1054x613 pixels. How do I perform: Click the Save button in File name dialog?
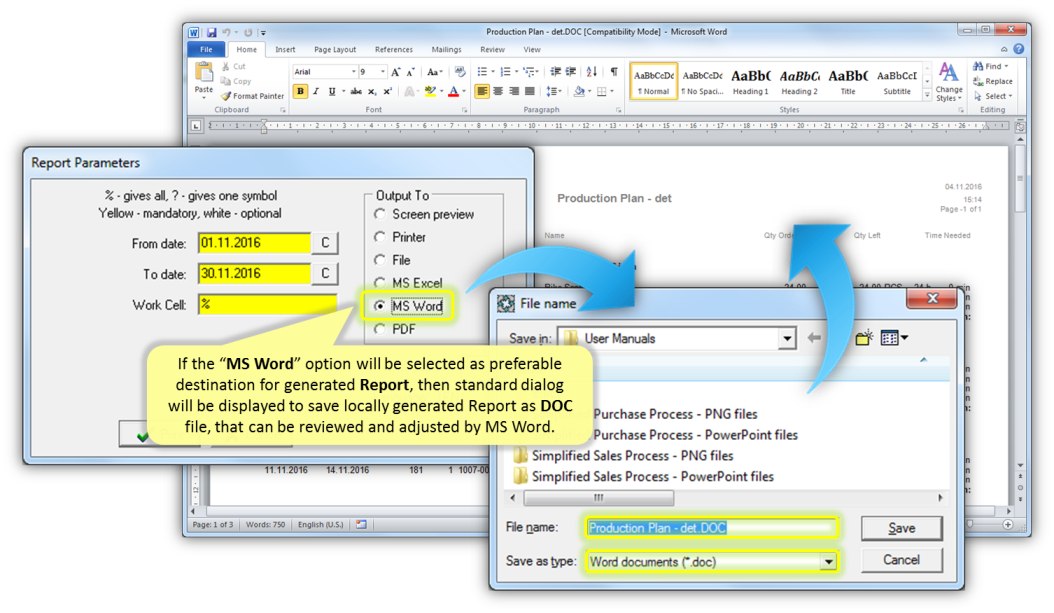901,528
